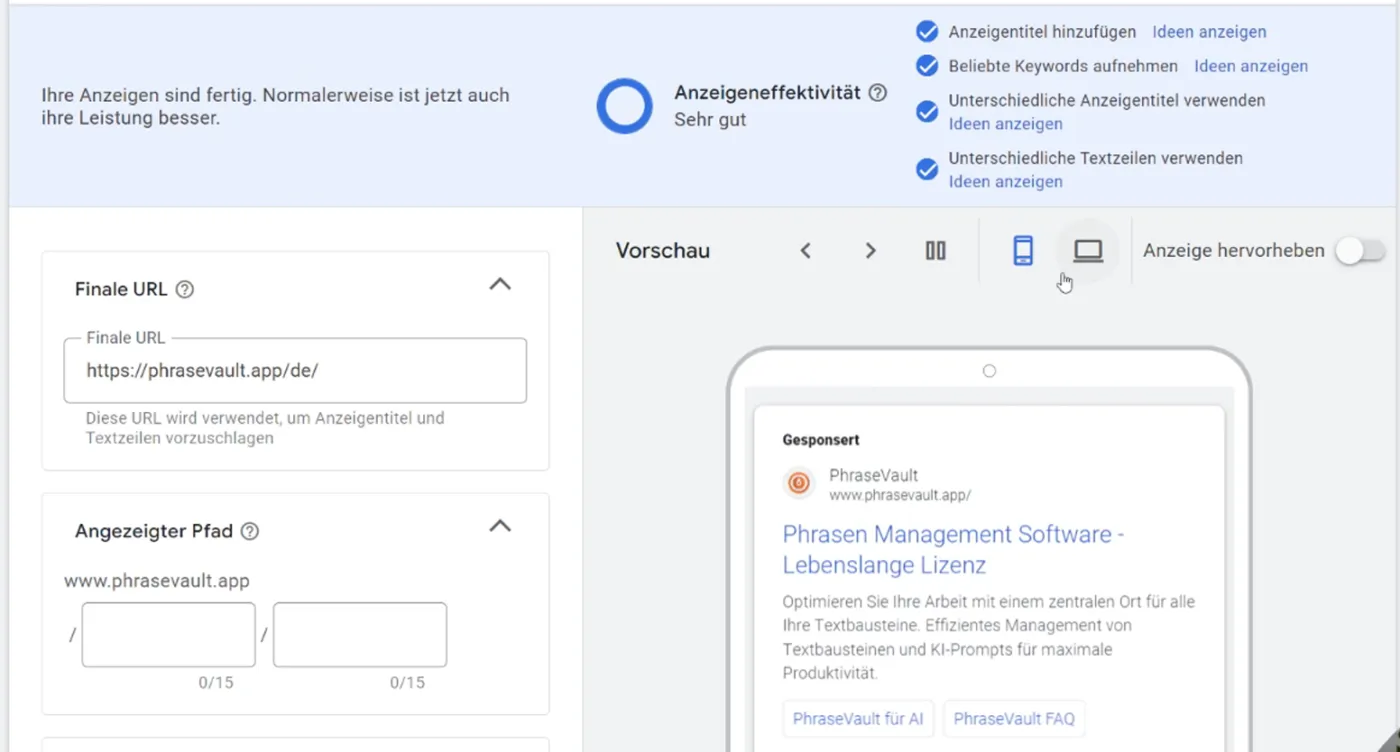Select the mobile phone preview icon
This screenshot has width=1400, height=752.
[1022, 251]
